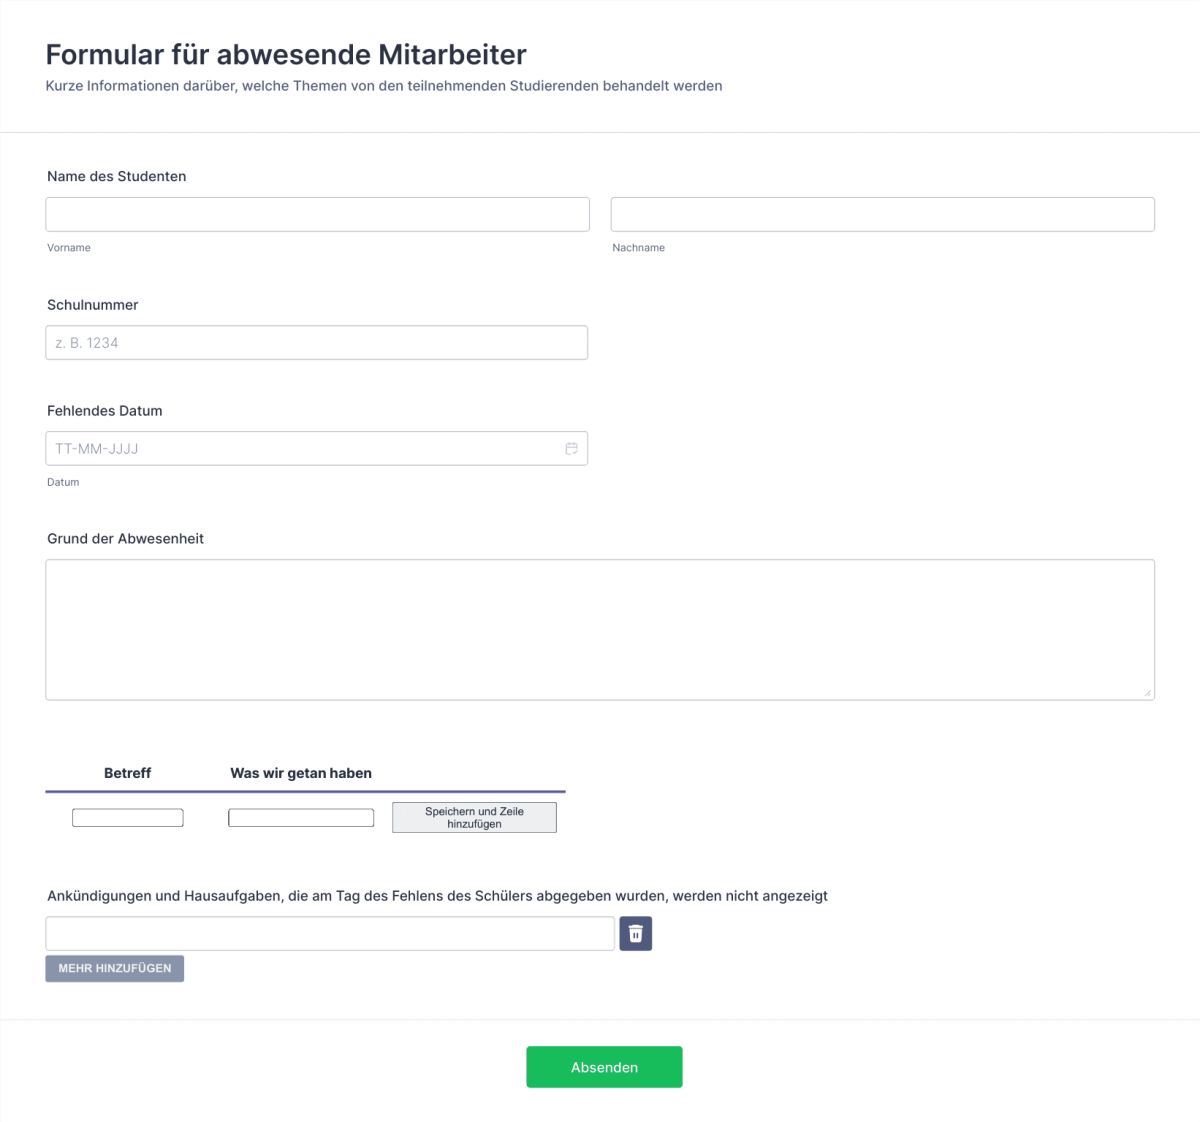Click the Speichern und Zeile hinzufügen button
Screen dimensions: 1200x1122
click(474, 817)
